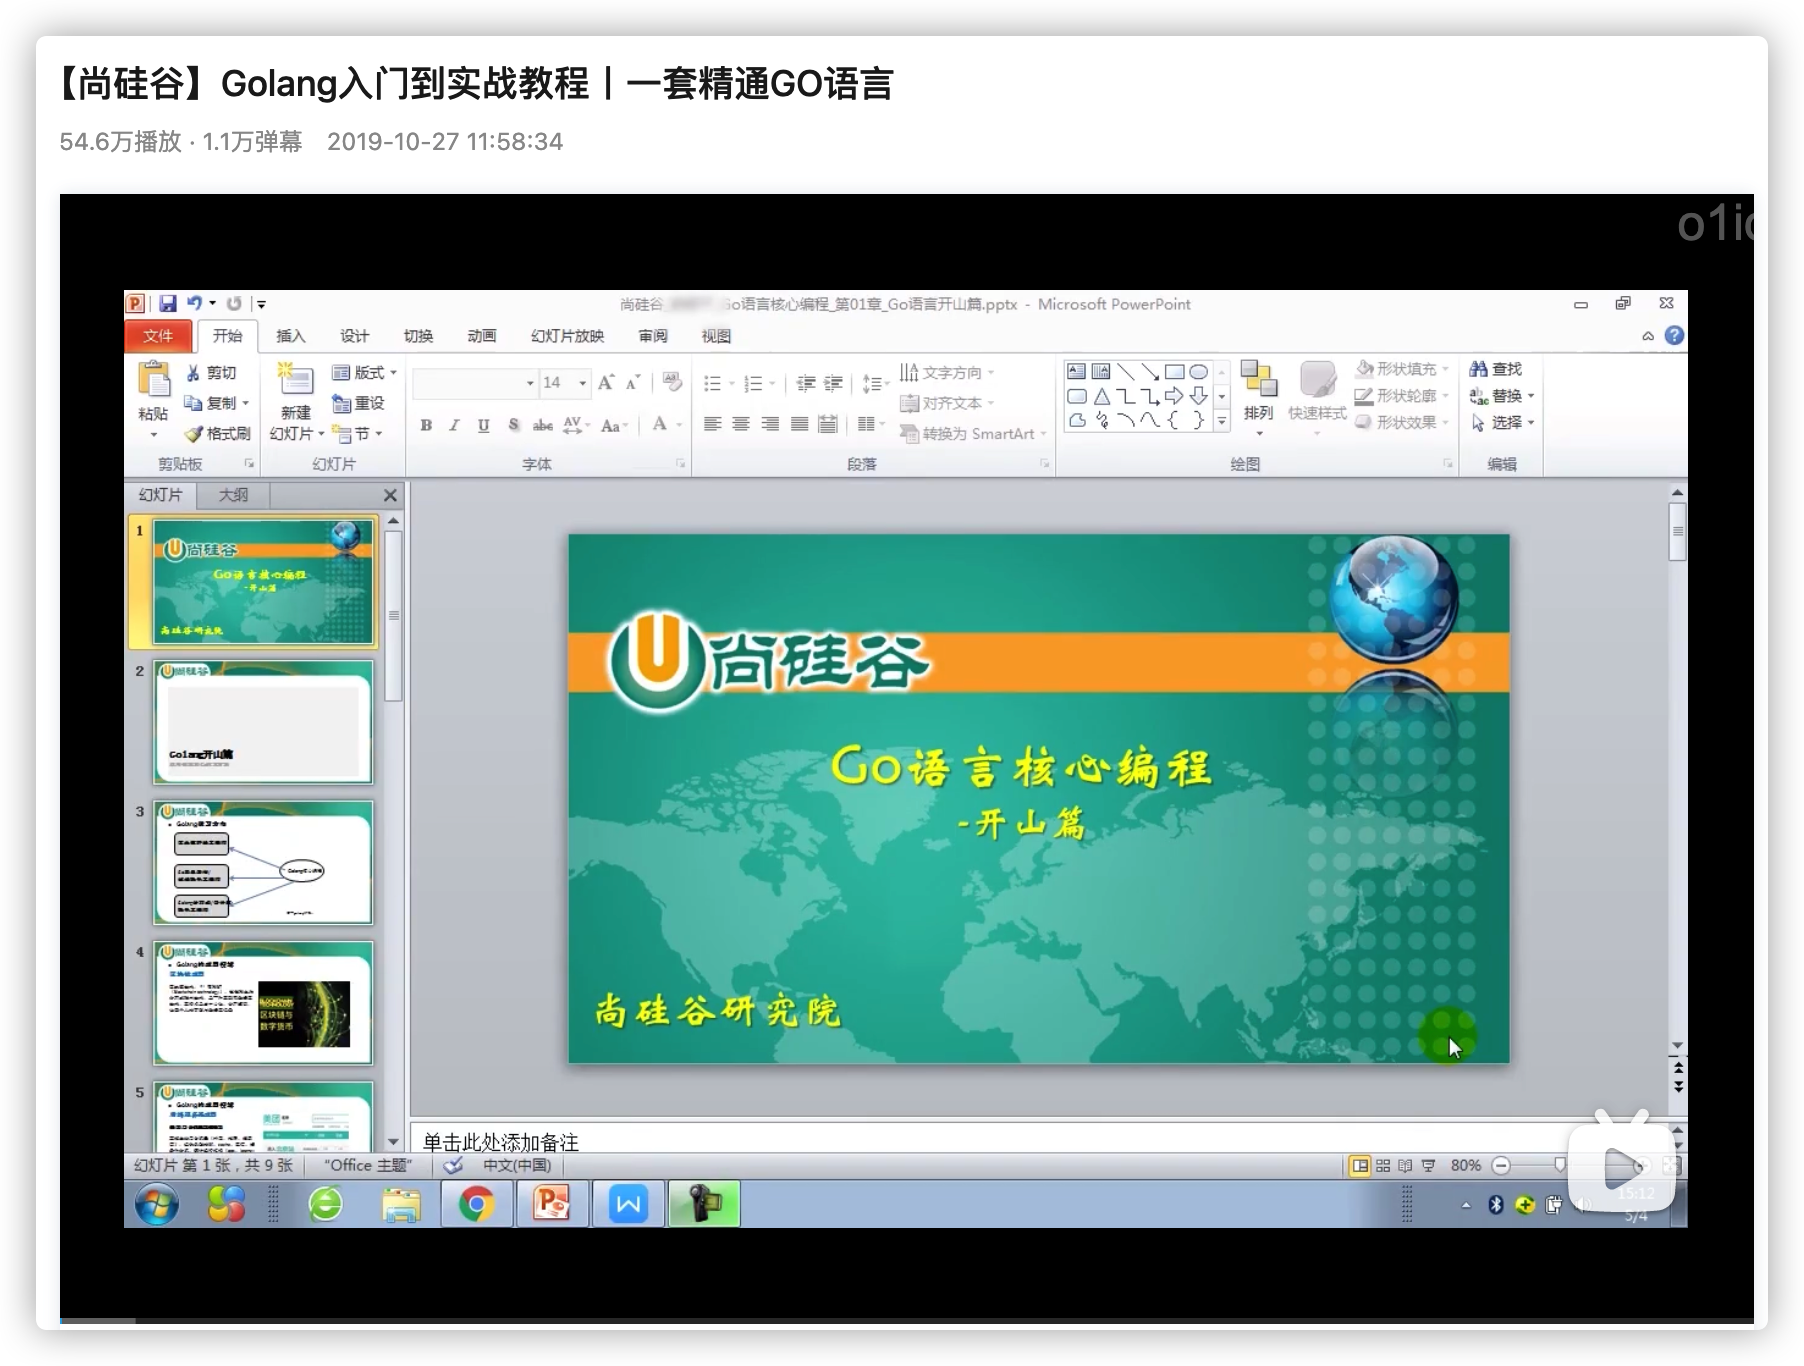Click the zoom slider in status bar
This screenshot has height=1366, width=1804.
(x=1559, y=1166)
